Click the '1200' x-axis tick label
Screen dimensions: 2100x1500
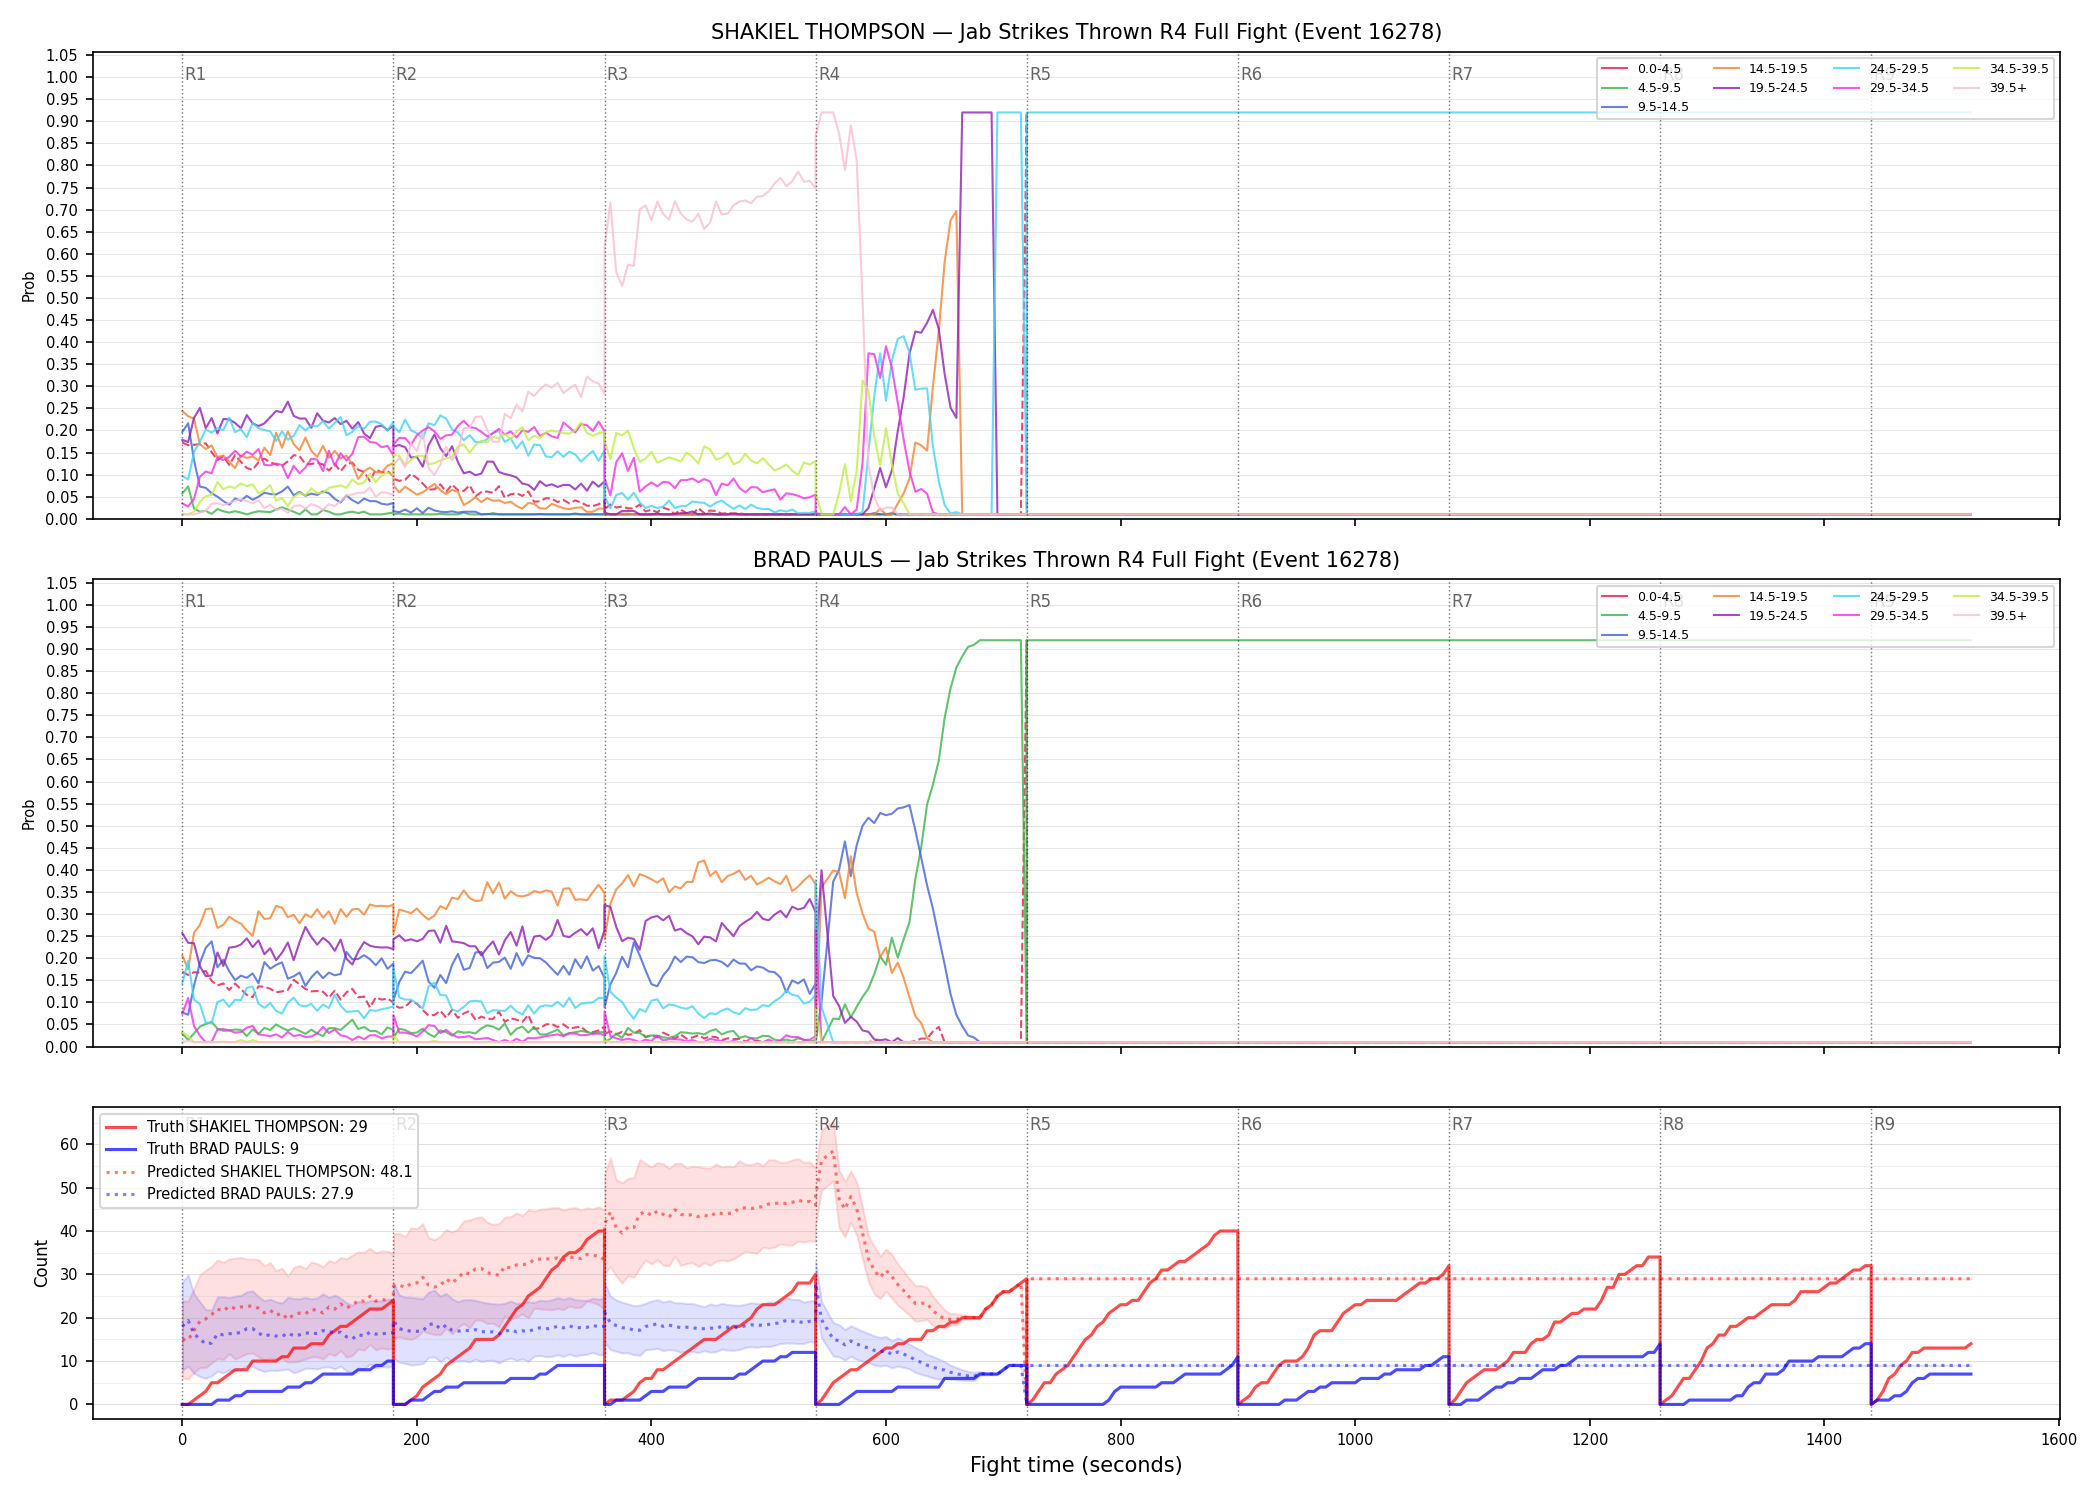click(x=1590, y=1440)
